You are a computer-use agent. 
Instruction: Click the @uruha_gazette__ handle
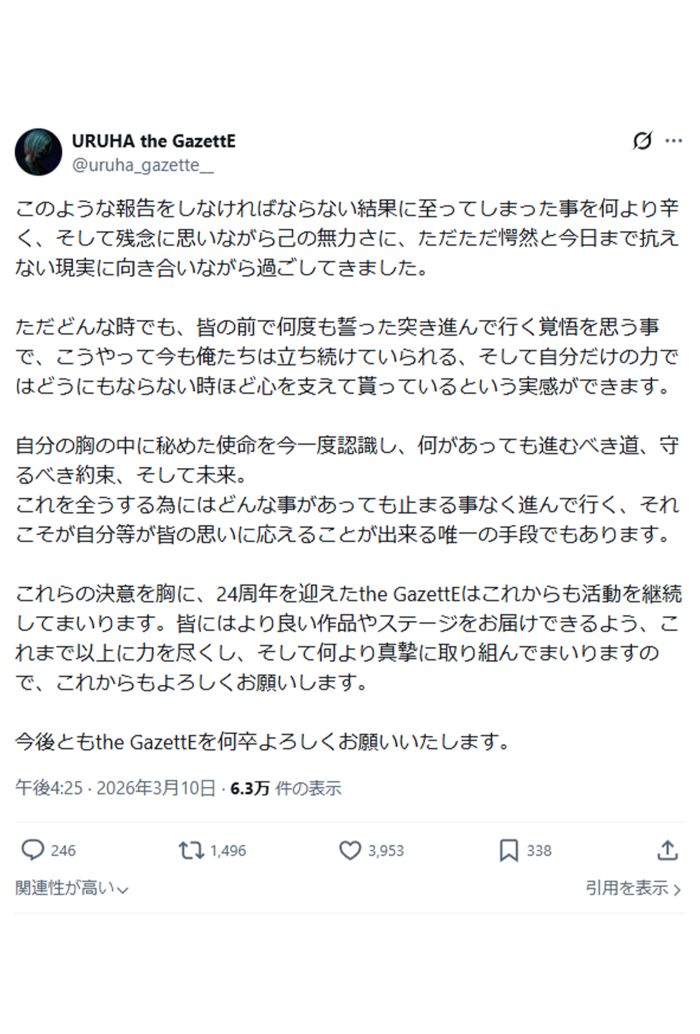(142, 162)
